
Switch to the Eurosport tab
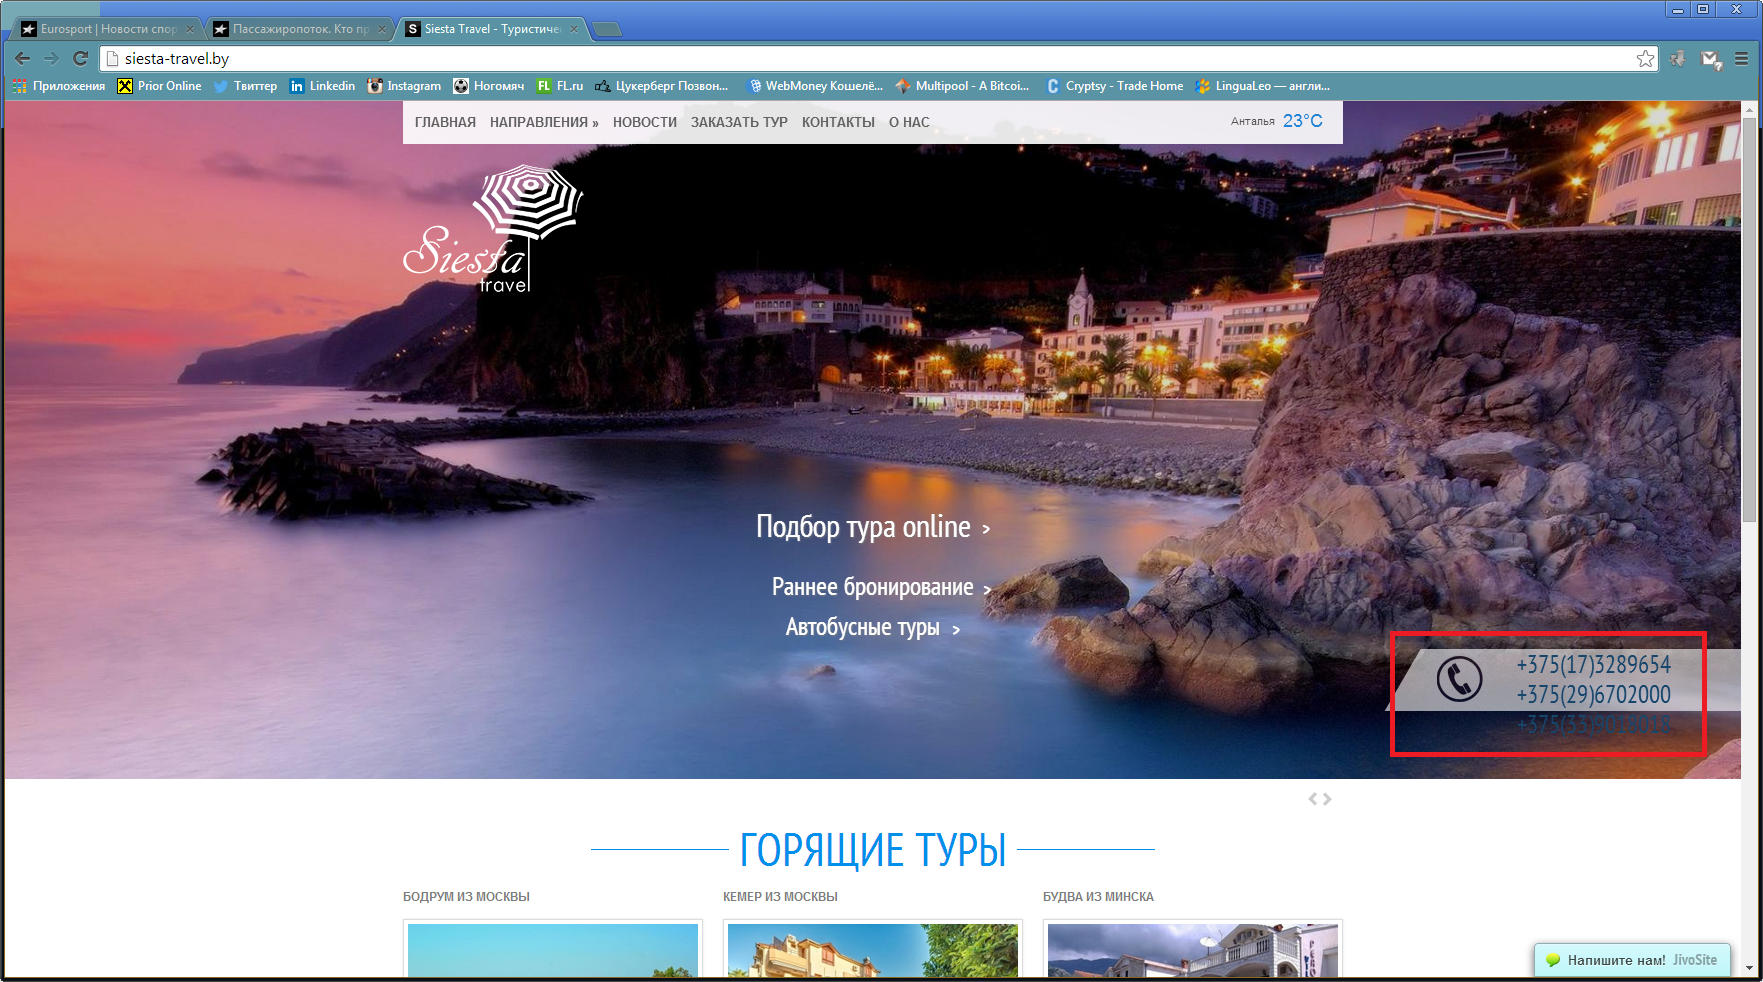pyautogui.click(x=107, y=29)
